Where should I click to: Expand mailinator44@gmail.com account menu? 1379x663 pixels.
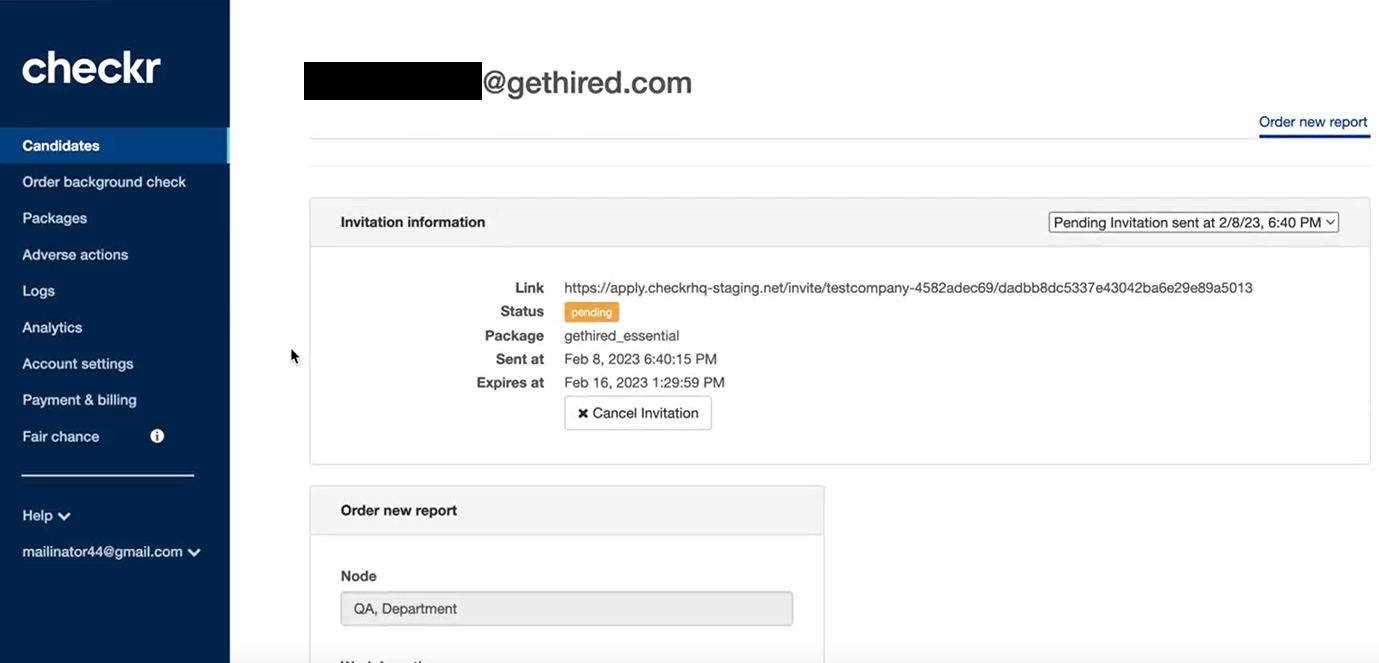[x=111, y=552]
